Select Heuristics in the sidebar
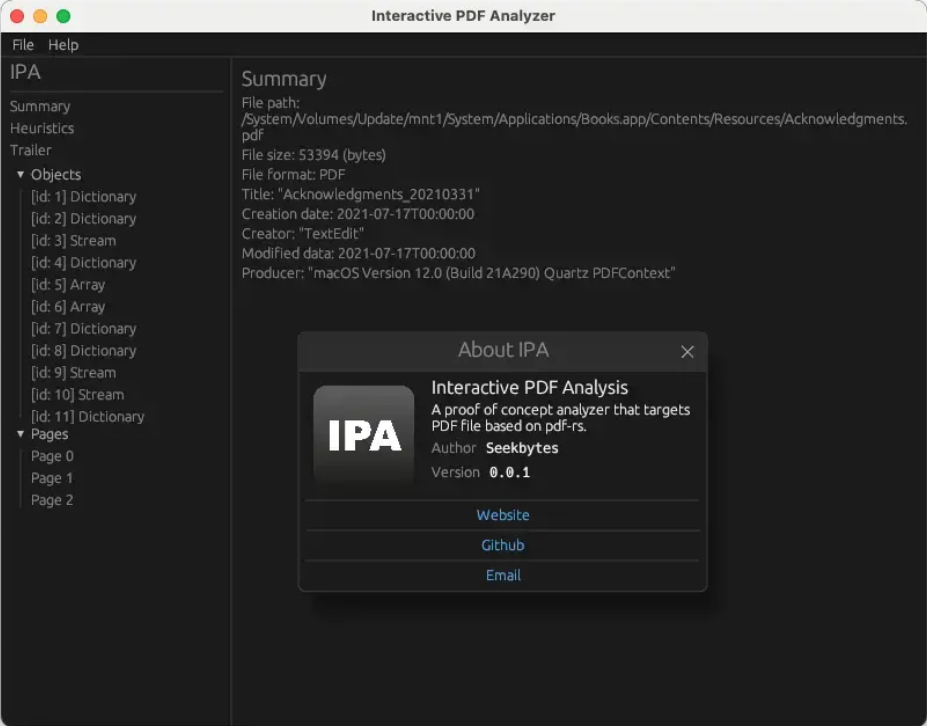The height and width of the screenshot is (726, 927). [x=42, y=128]
